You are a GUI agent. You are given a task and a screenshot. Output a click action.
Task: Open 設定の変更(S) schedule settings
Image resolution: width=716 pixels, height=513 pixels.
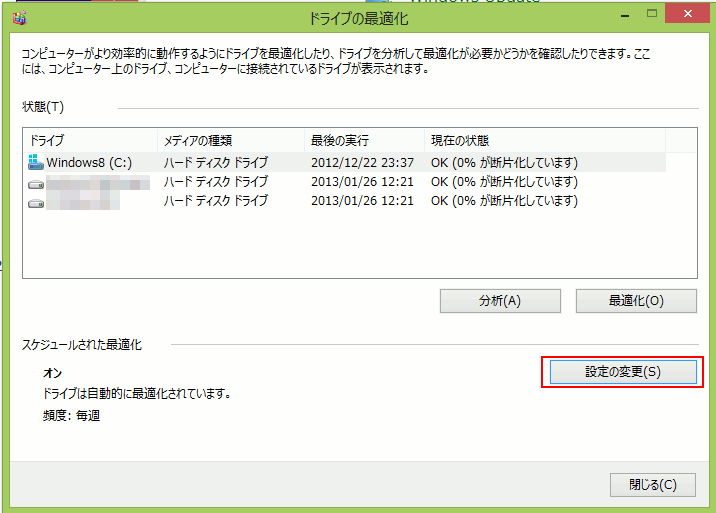click(x=623, y=372)
